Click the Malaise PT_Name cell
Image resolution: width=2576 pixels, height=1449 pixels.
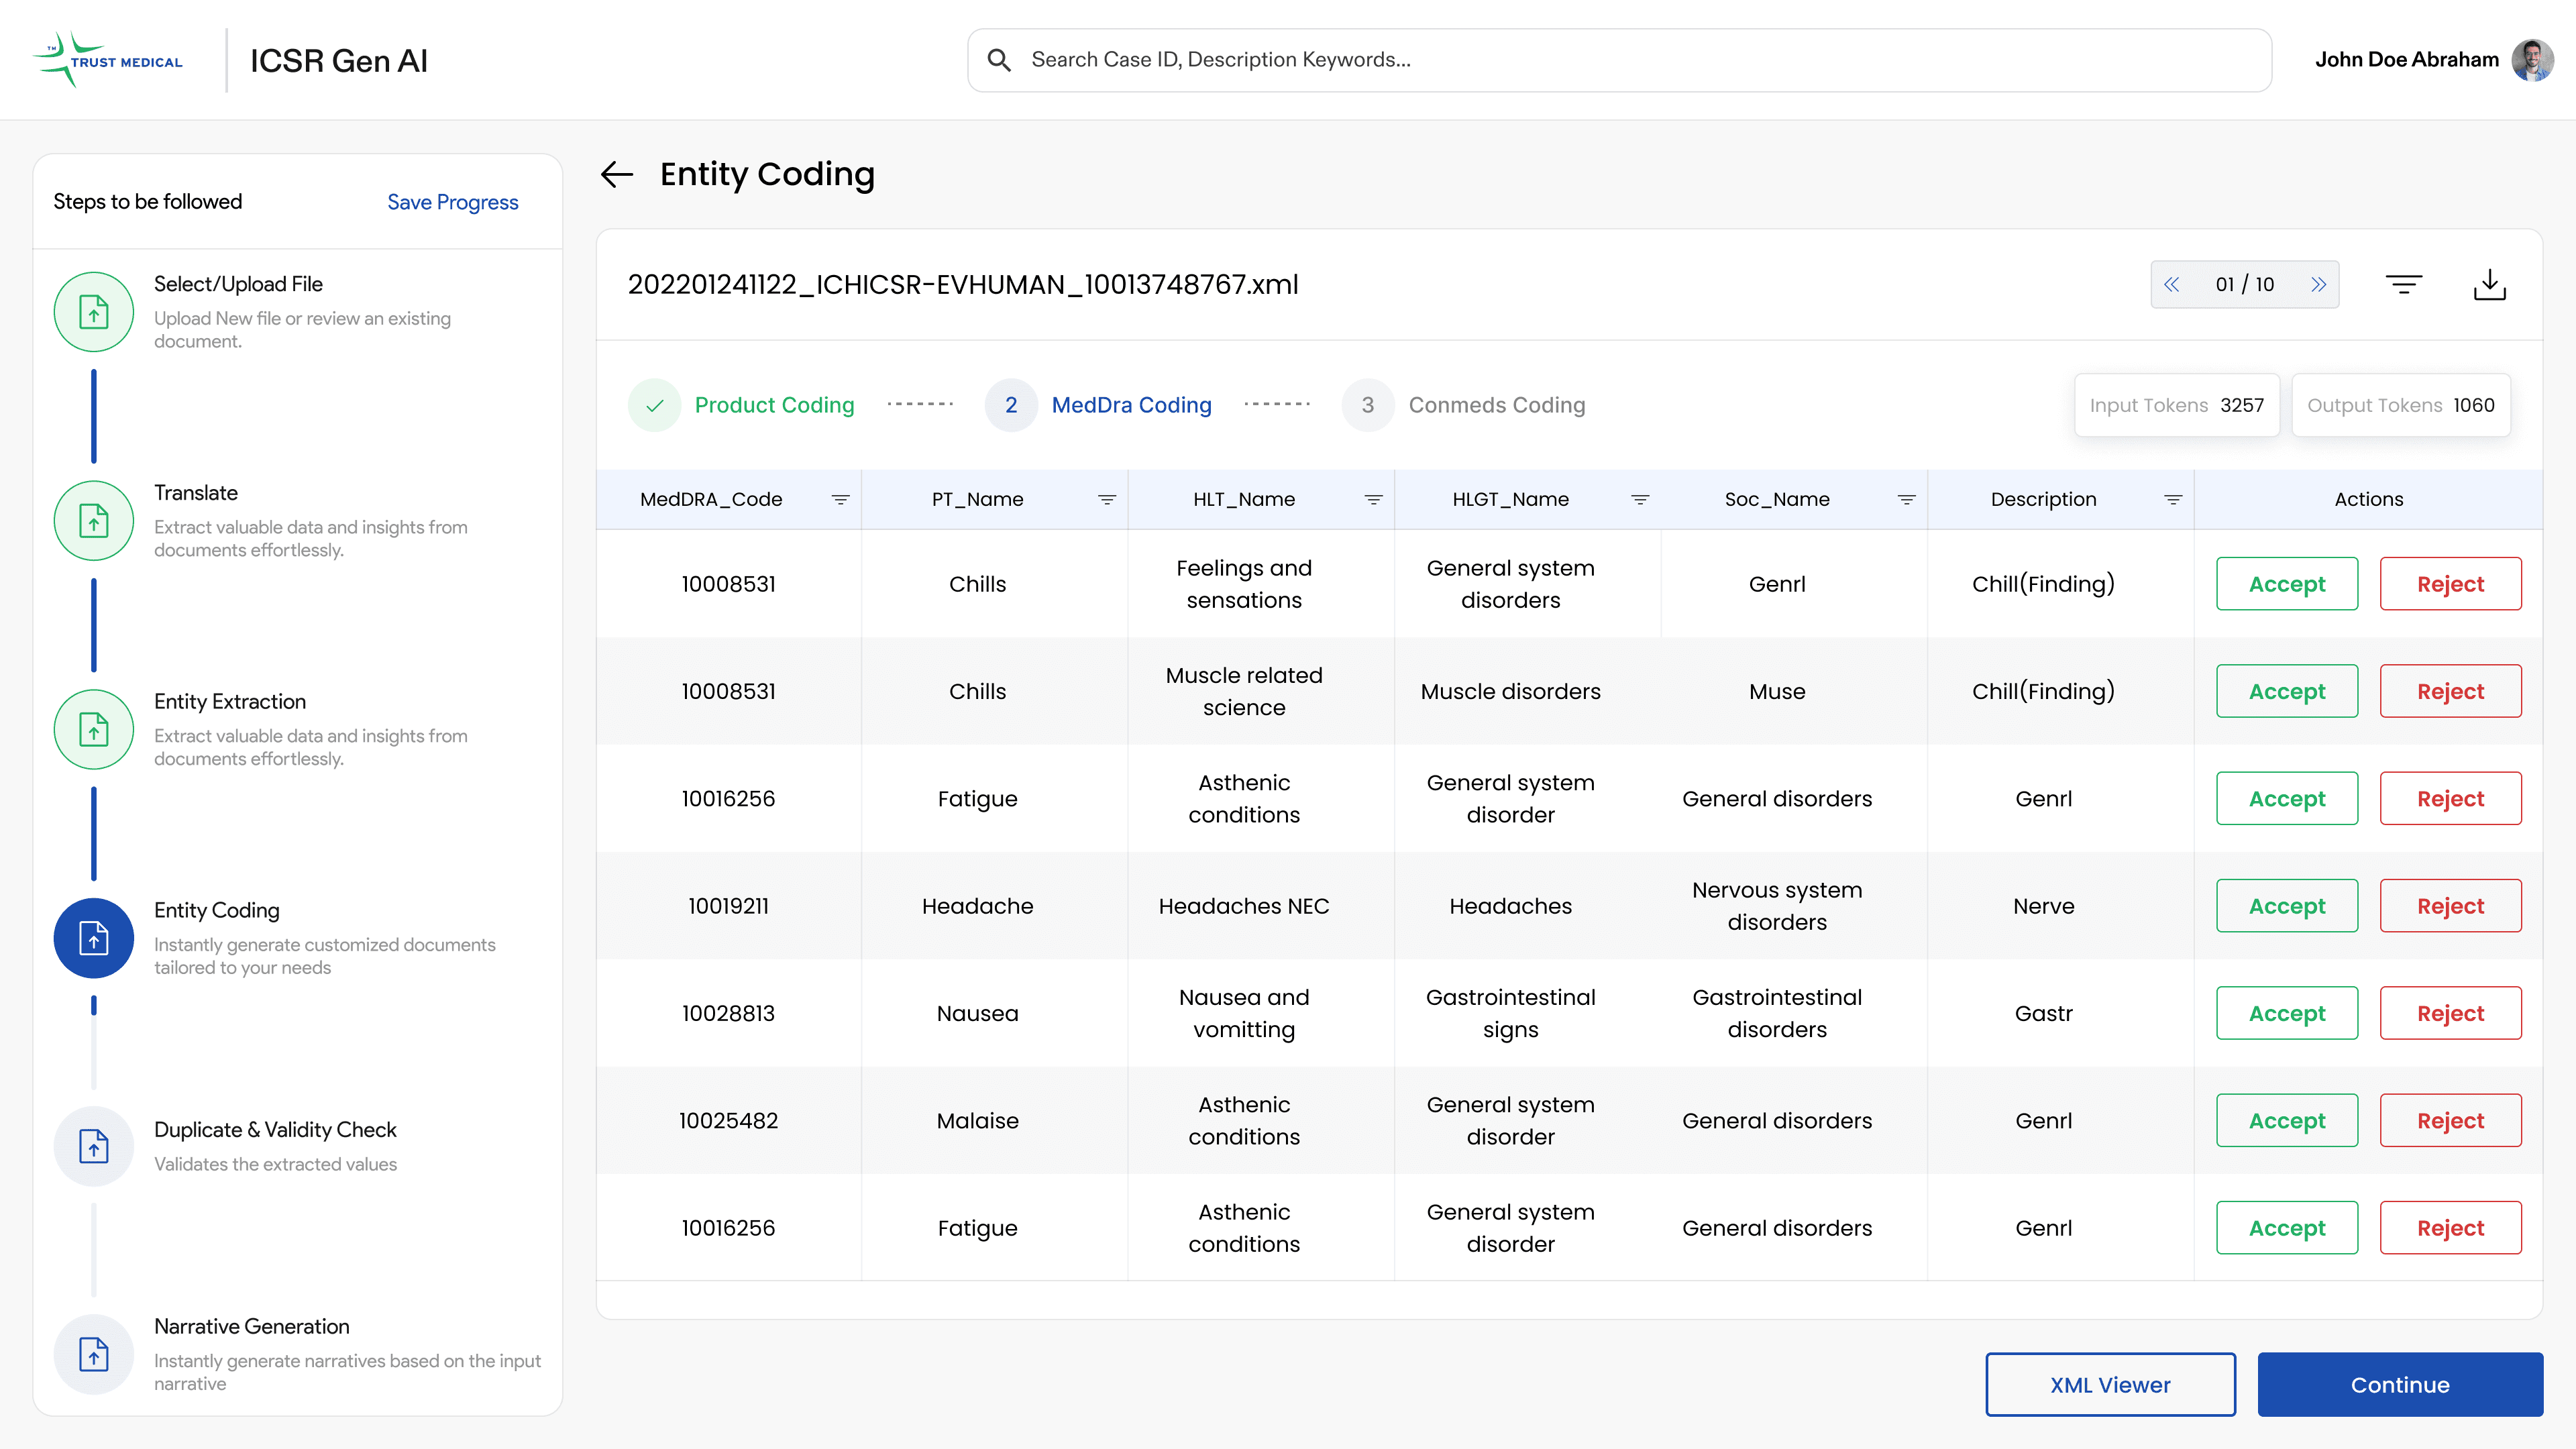pyautogui.click(x=977, y=1120)
